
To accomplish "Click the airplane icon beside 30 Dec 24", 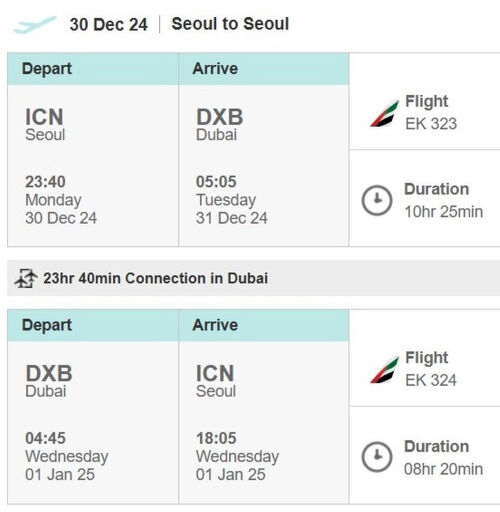I will (35, 25).
